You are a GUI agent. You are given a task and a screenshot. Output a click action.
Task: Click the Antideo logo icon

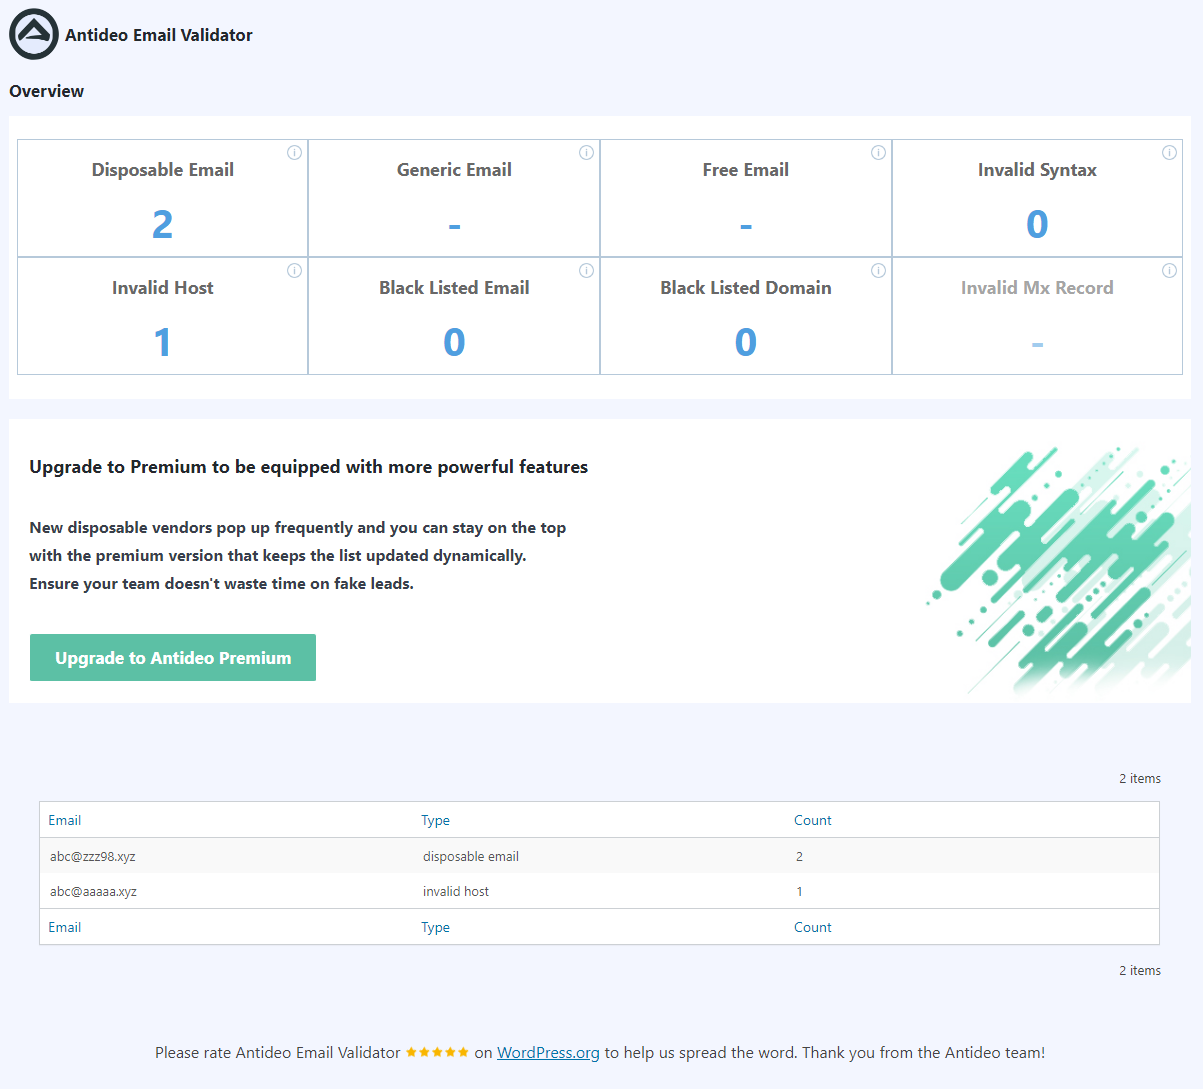(34, 34)
